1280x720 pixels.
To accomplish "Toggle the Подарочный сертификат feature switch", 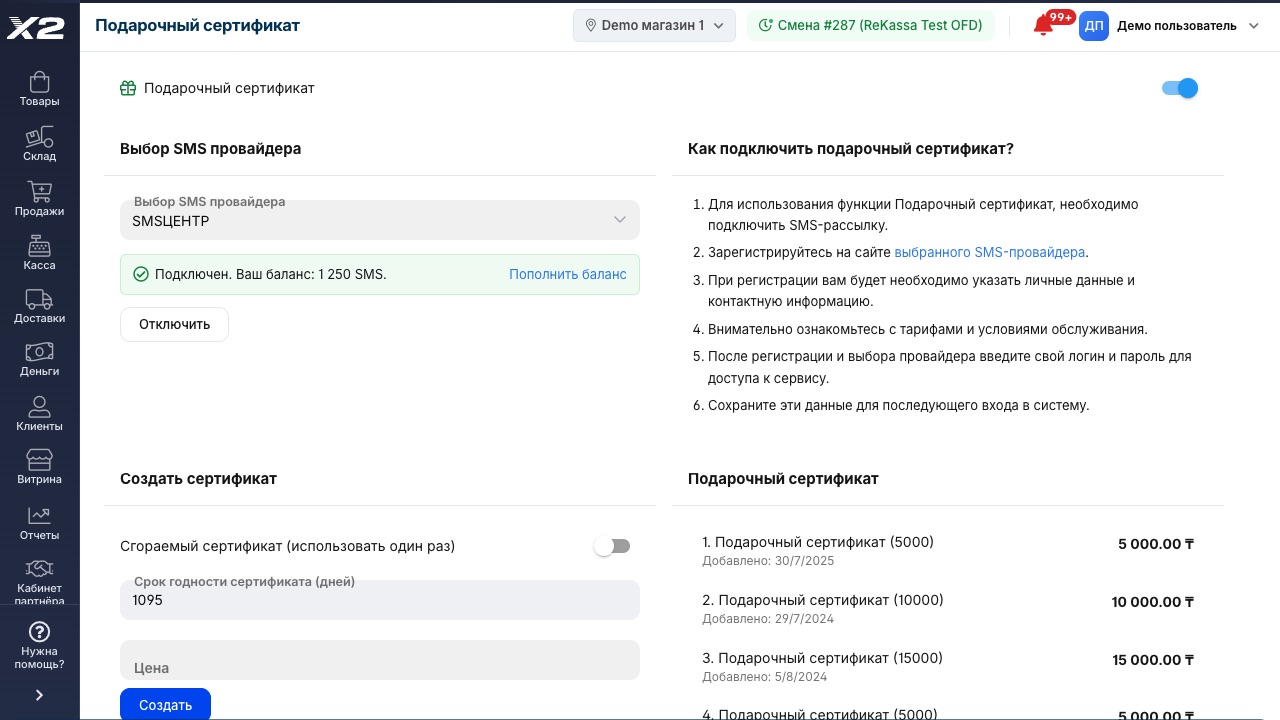I will click(x=1180, y=88).
